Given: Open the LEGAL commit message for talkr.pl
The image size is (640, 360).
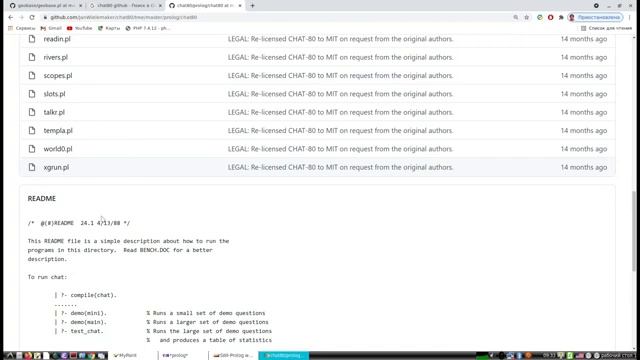Looking at the screenshot, I should point(340,112).
